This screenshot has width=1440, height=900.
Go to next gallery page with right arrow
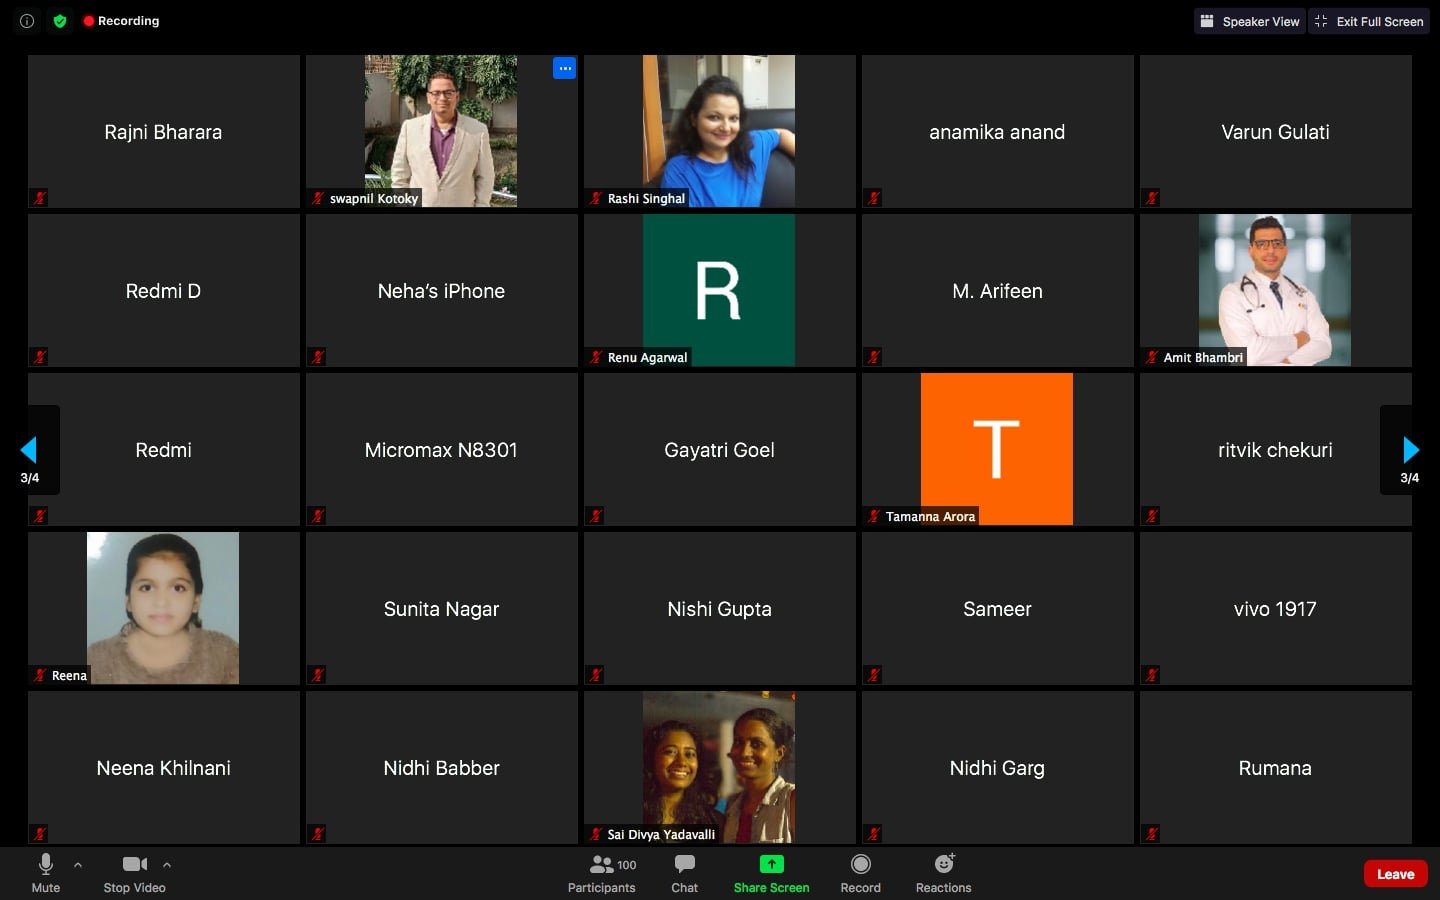tap(1410, 450)
